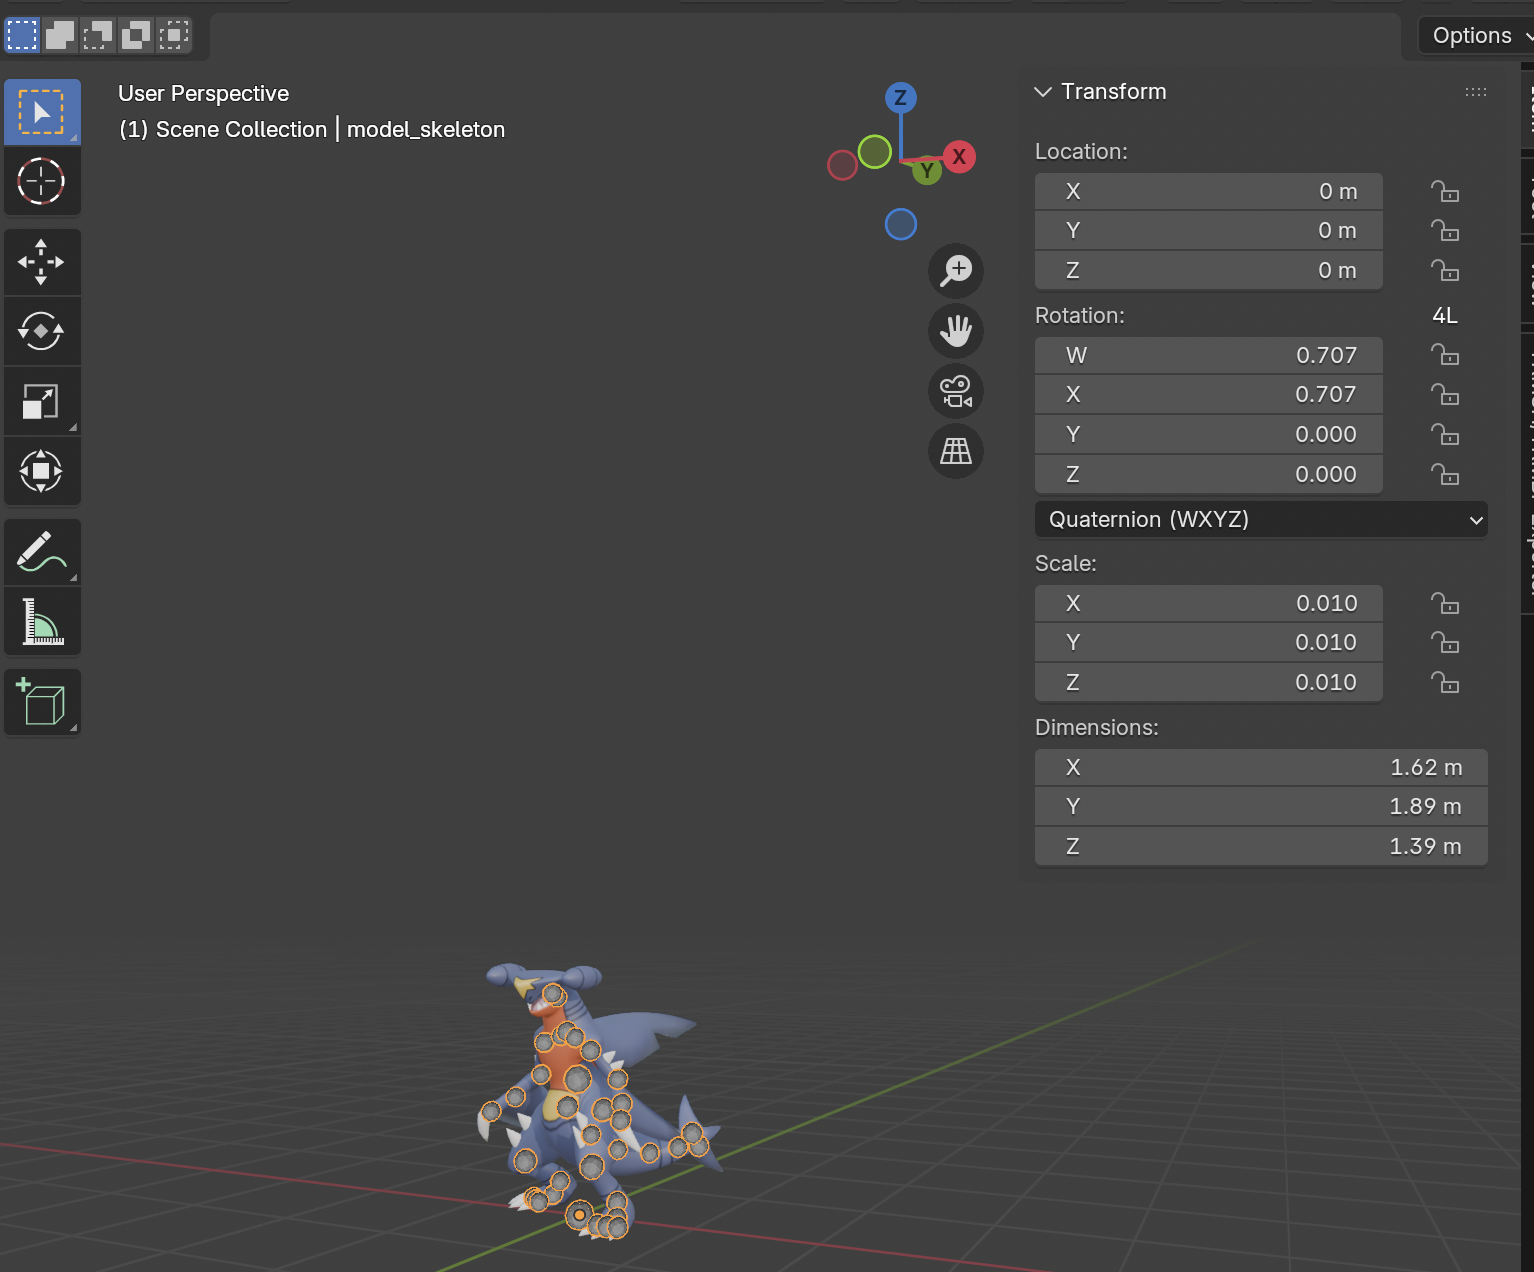Lock Rotation W value
This screenshot has height=1272, width=1534.
coord(1445,355)
